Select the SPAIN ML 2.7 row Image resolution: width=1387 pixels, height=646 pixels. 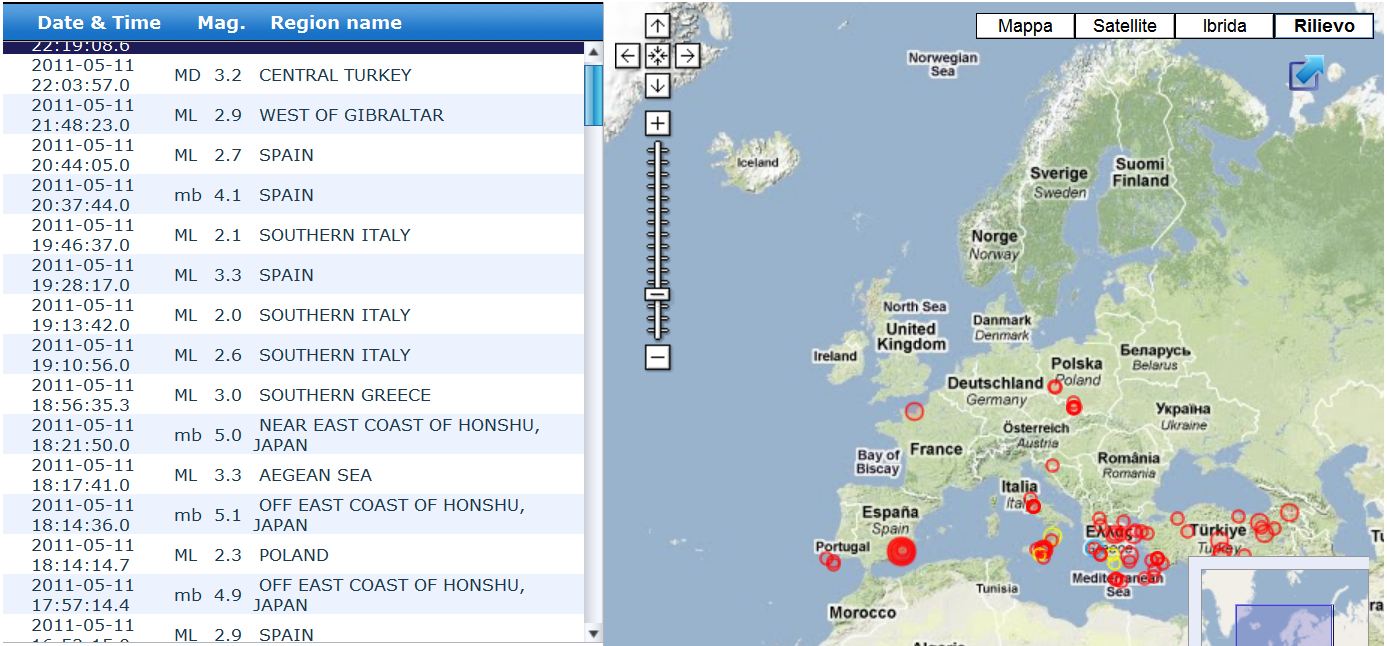click(x=293, y=154)
